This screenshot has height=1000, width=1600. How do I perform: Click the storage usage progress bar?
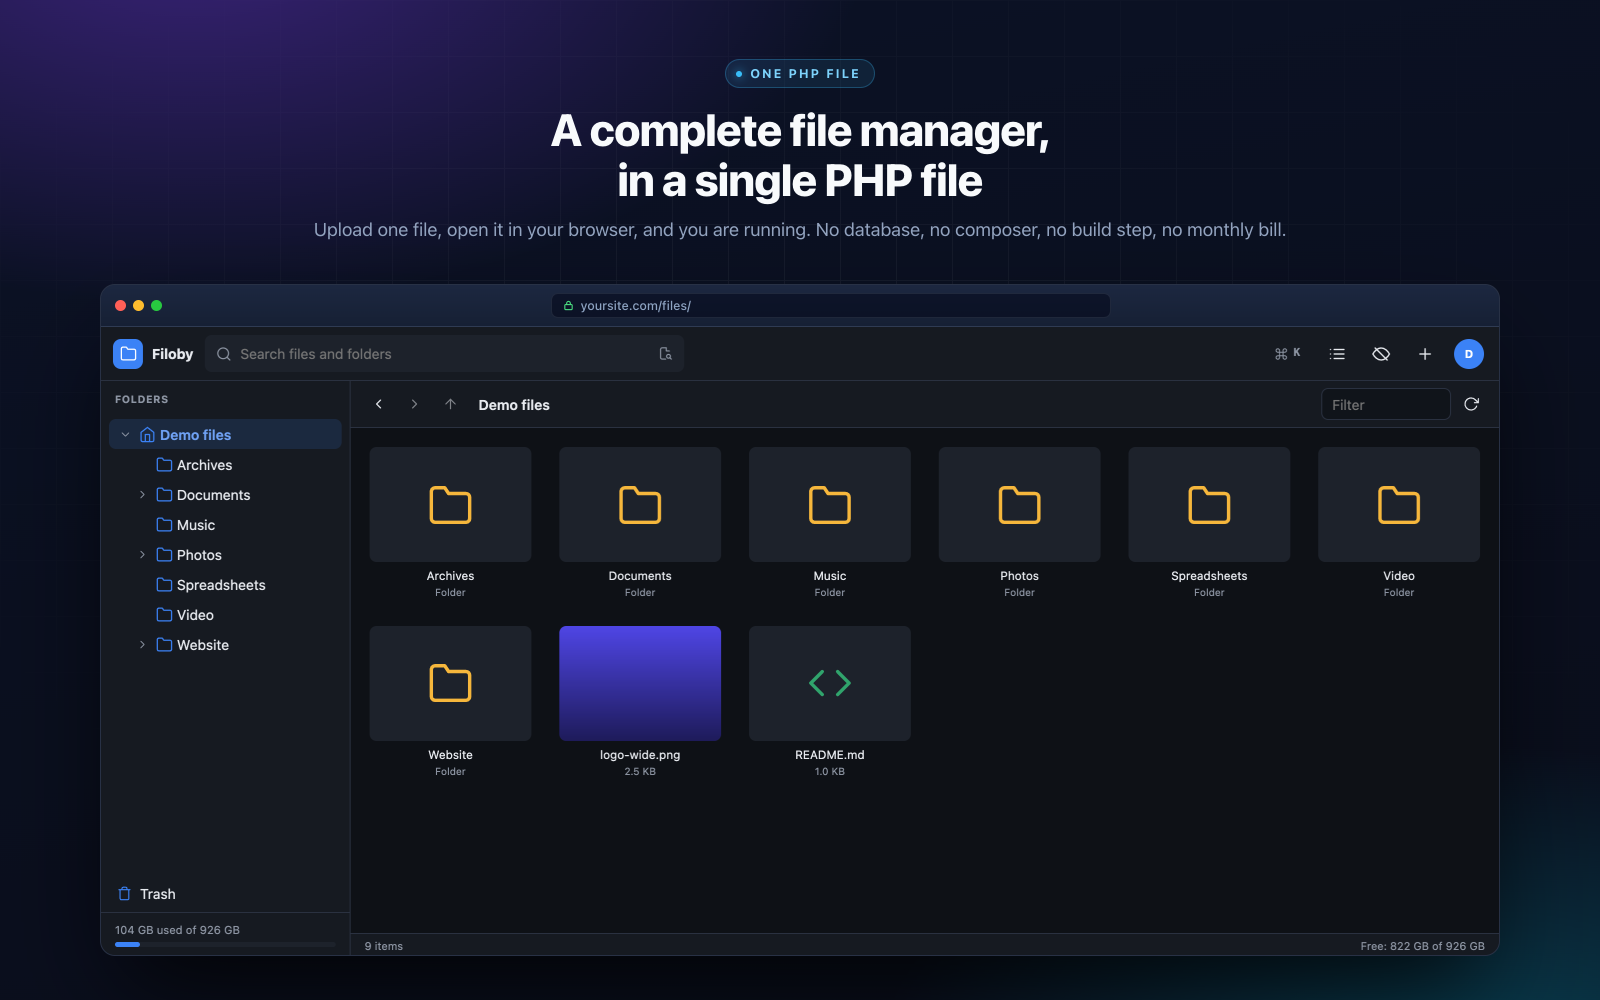(x=225, y=944)
